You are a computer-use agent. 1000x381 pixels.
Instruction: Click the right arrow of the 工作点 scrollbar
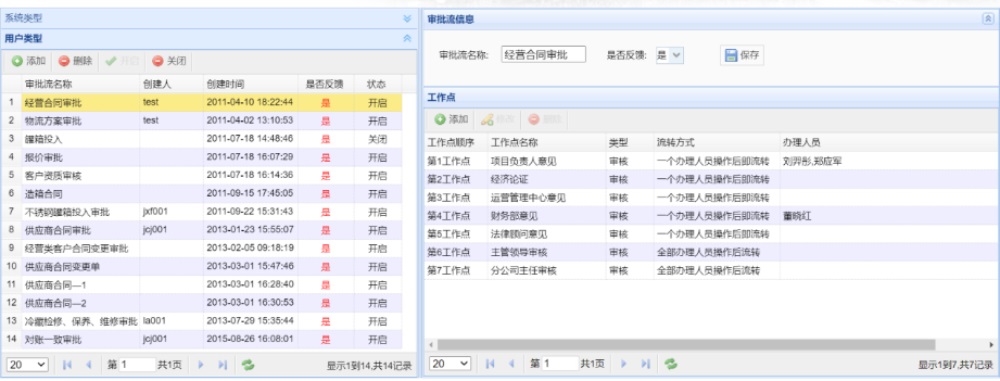[991, 345]
